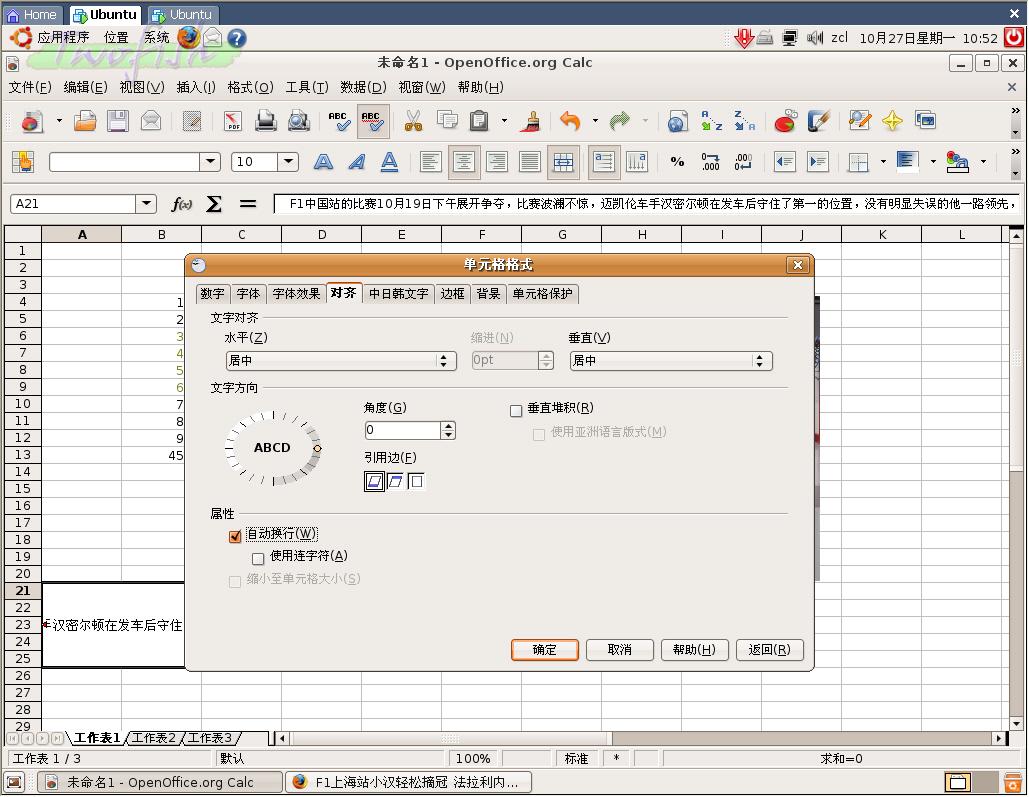Click the Print file directly icon
The image size is (1029, 797).
point(266,121)
